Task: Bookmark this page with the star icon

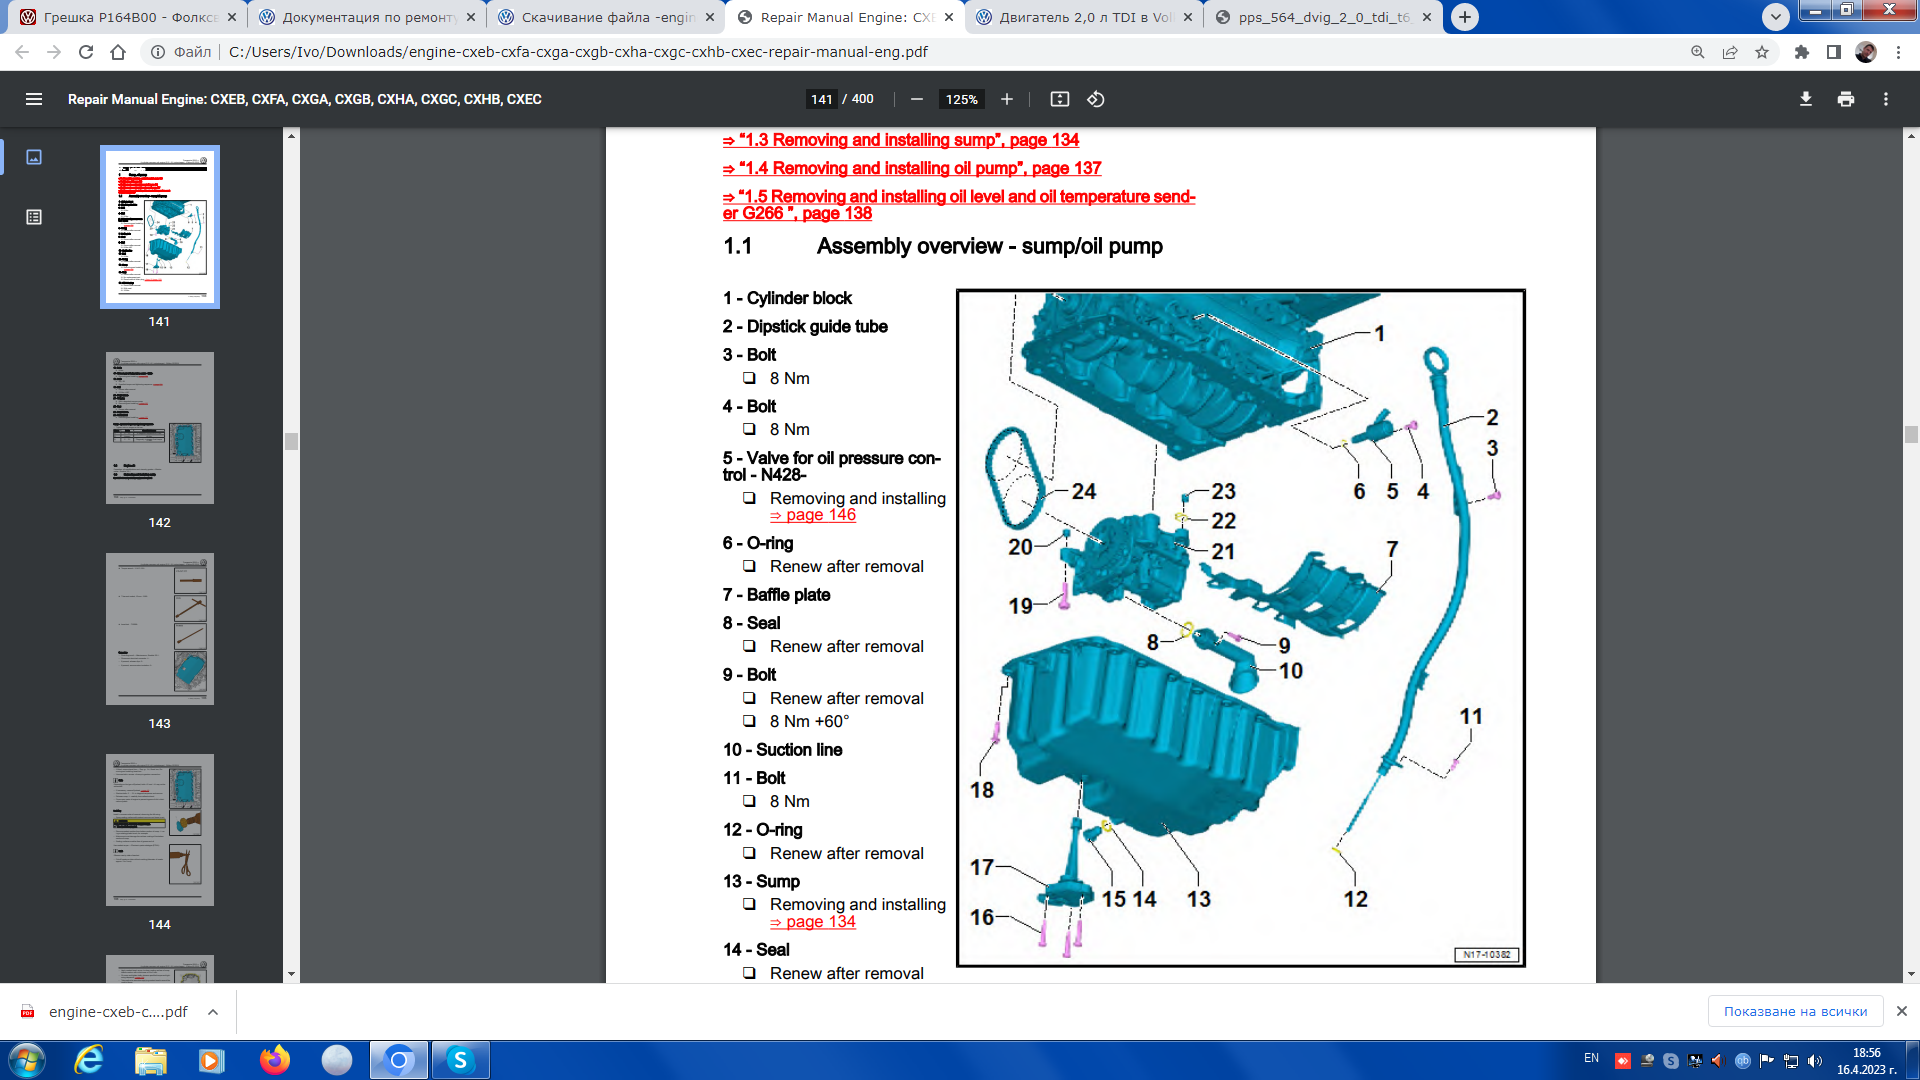Action: click(1762, 52)
